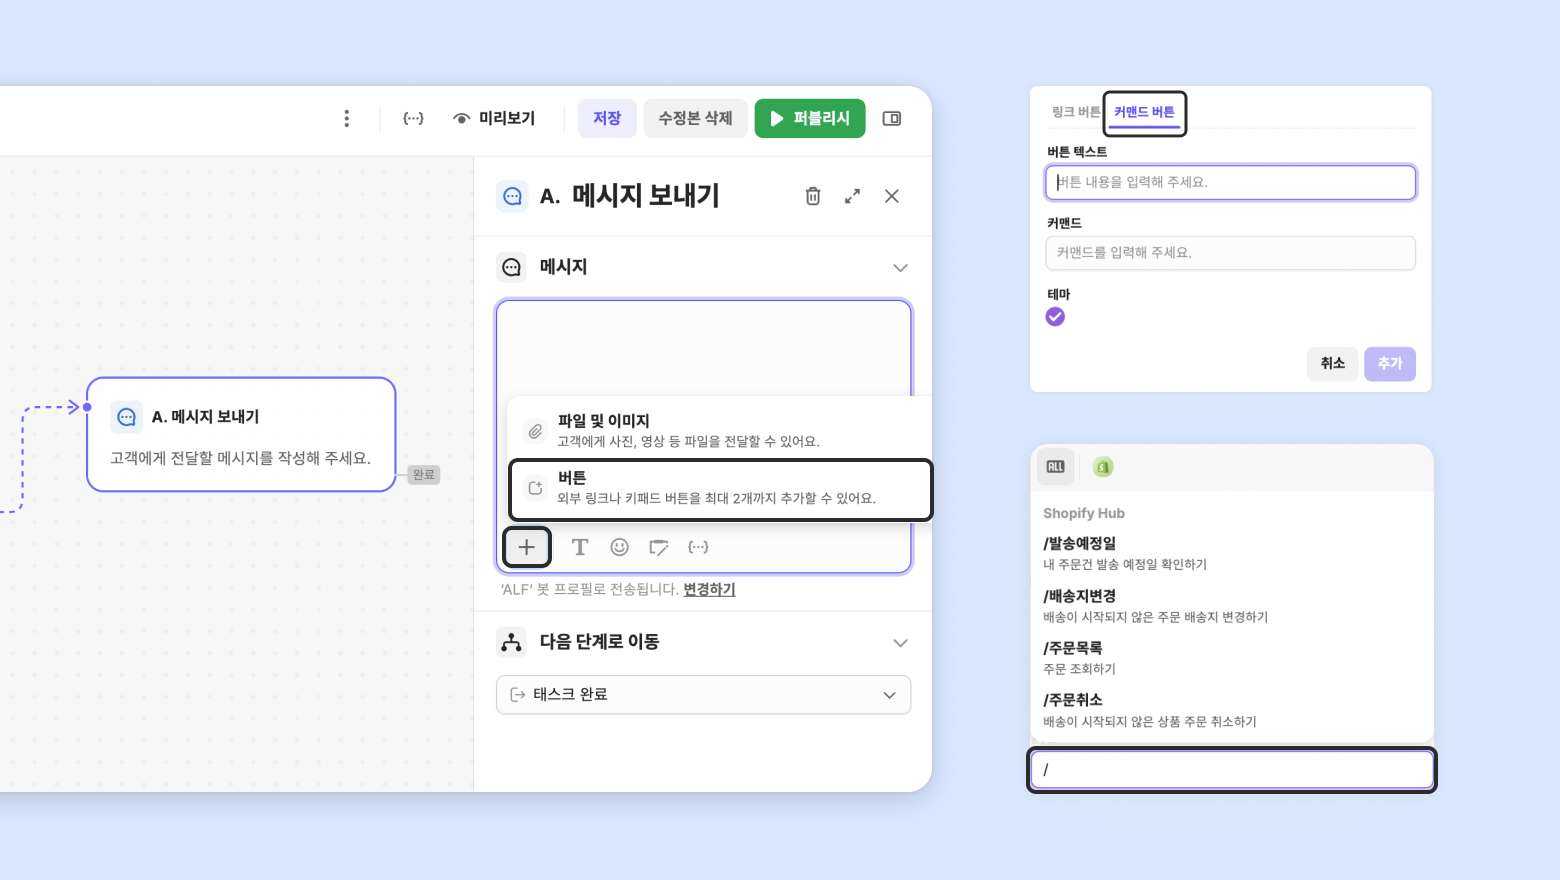The height and width of the screenshot is (880, 1560).
Task: Click the green 퍼블리시 publish button
Action: (x=810, y=118)
